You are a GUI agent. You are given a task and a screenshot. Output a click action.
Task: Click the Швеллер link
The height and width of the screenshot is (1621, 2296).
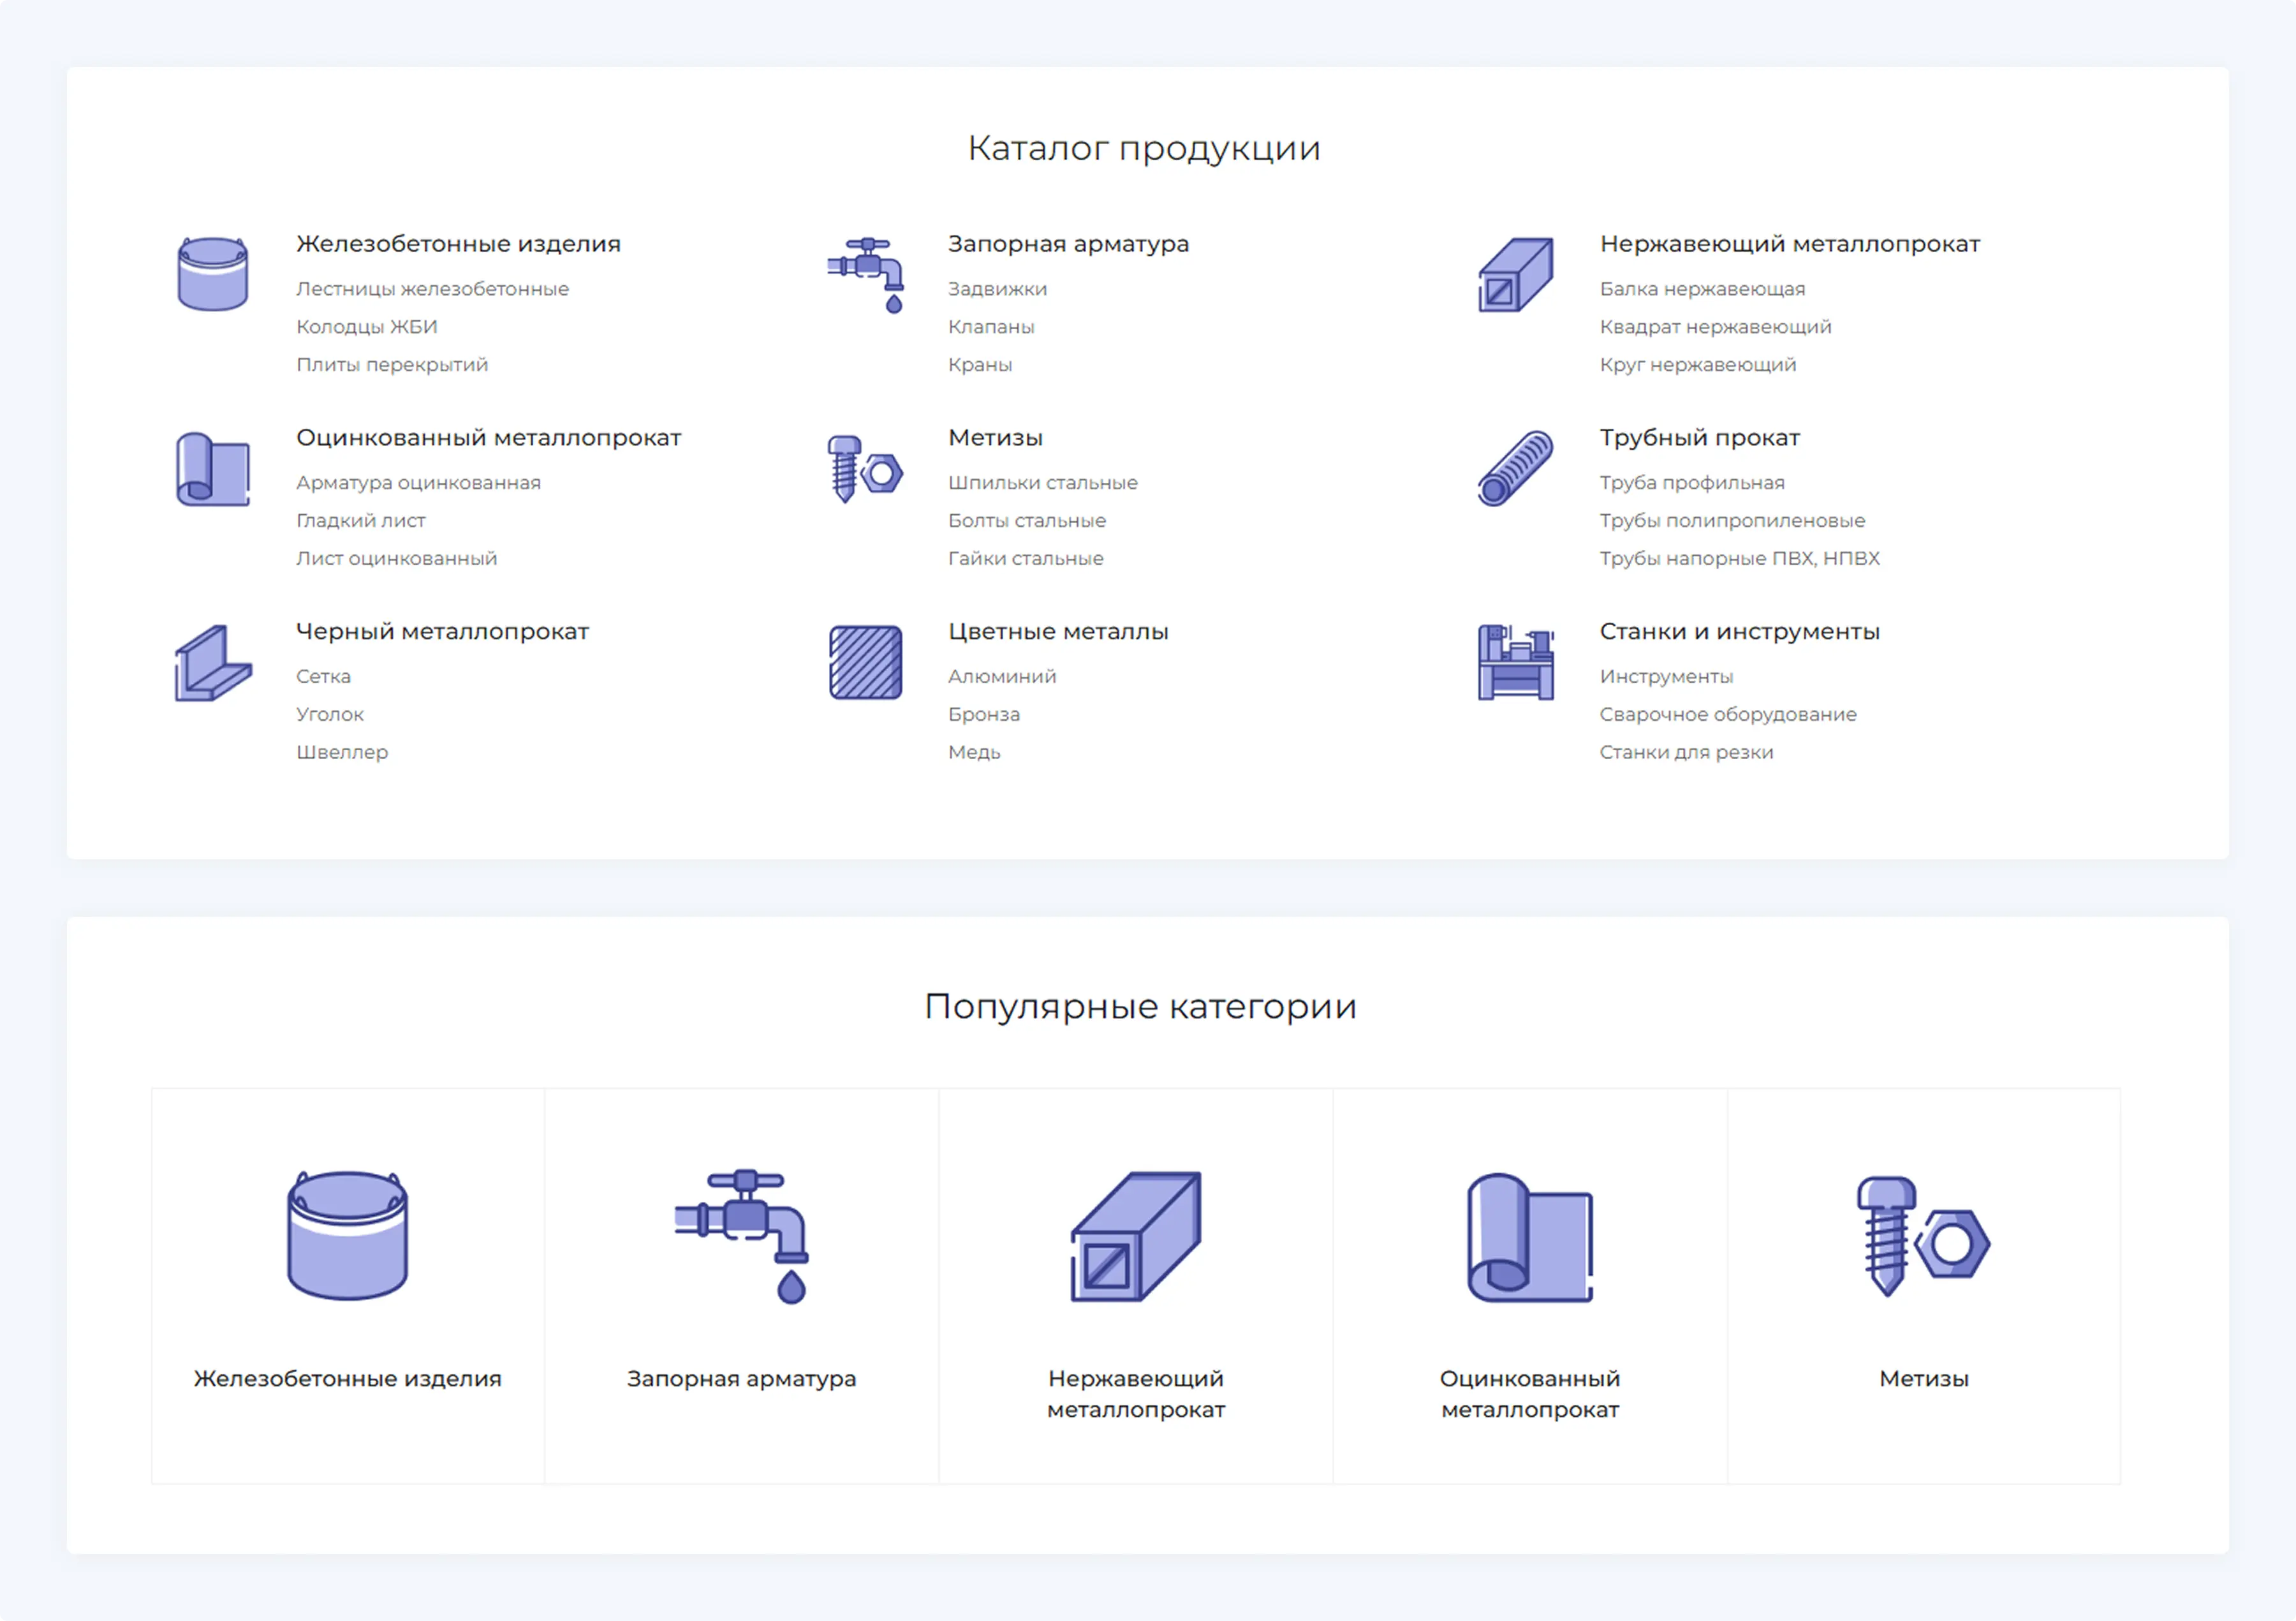[342, 752]
